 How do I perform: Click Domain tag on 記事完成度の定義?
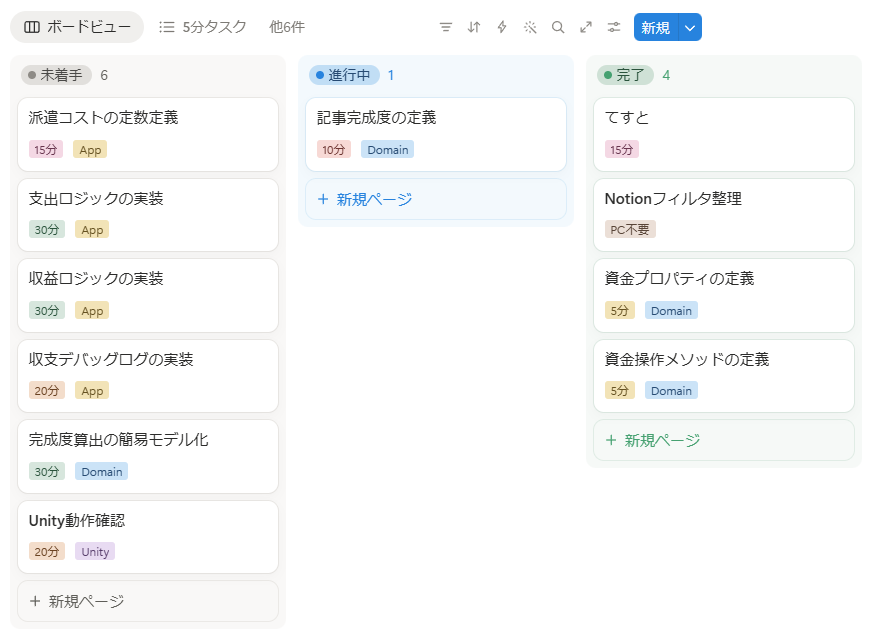(x=387, y=150)
